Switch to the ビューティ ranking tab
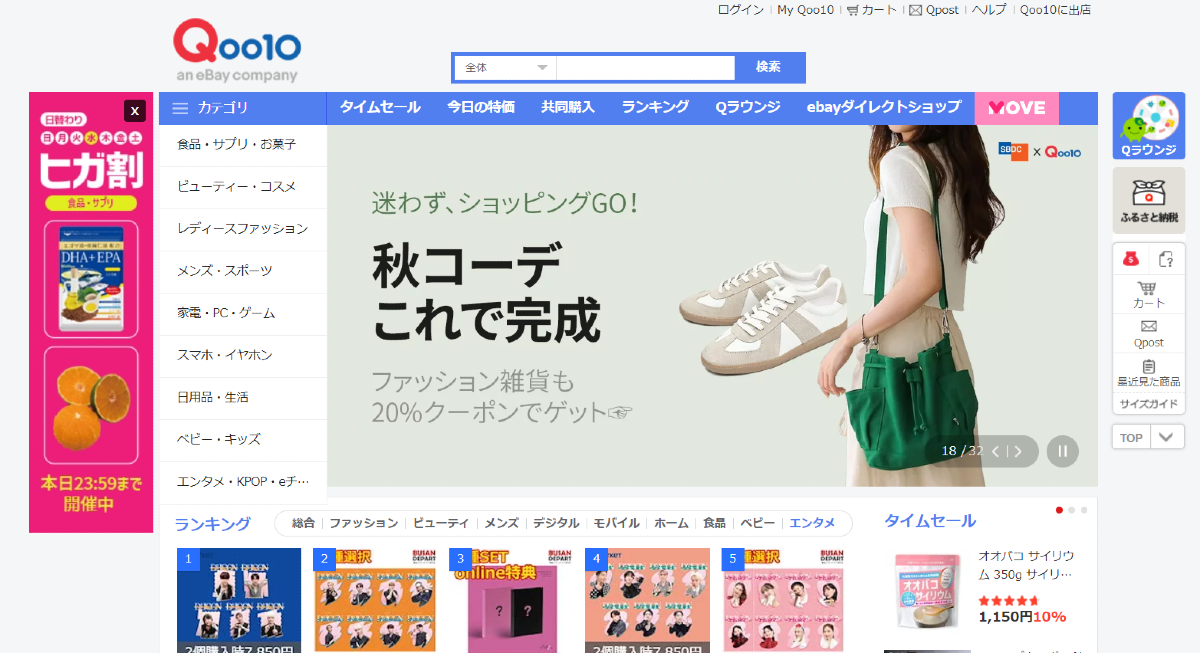Image resolution: width=1200 pixels, height=653 pixels. 441,522
